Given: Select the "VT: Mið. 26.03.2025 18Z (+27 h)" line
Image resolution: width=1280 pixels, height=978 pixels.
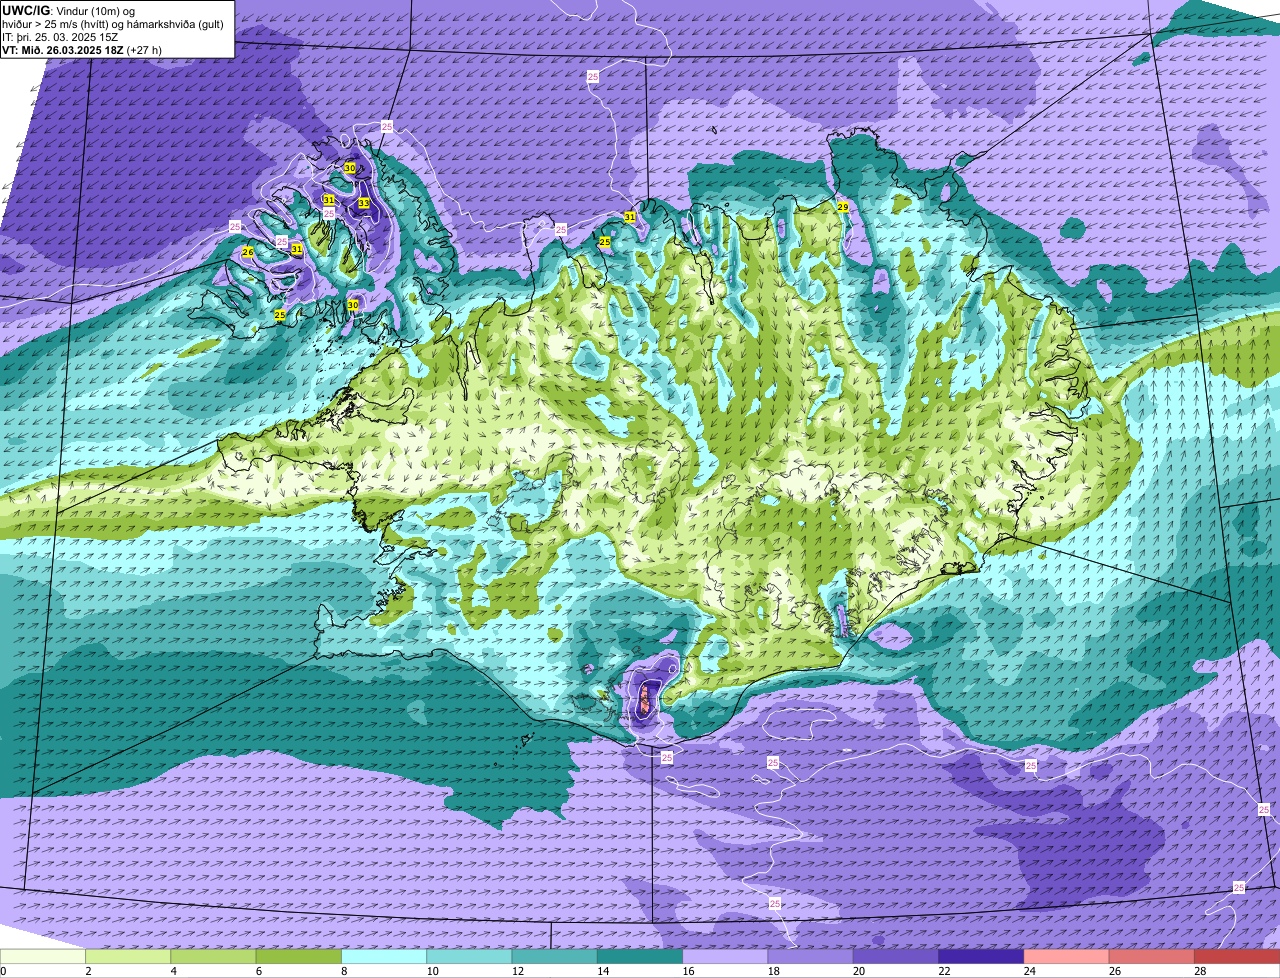Looking at the screenshot, I should coord(82,49).
